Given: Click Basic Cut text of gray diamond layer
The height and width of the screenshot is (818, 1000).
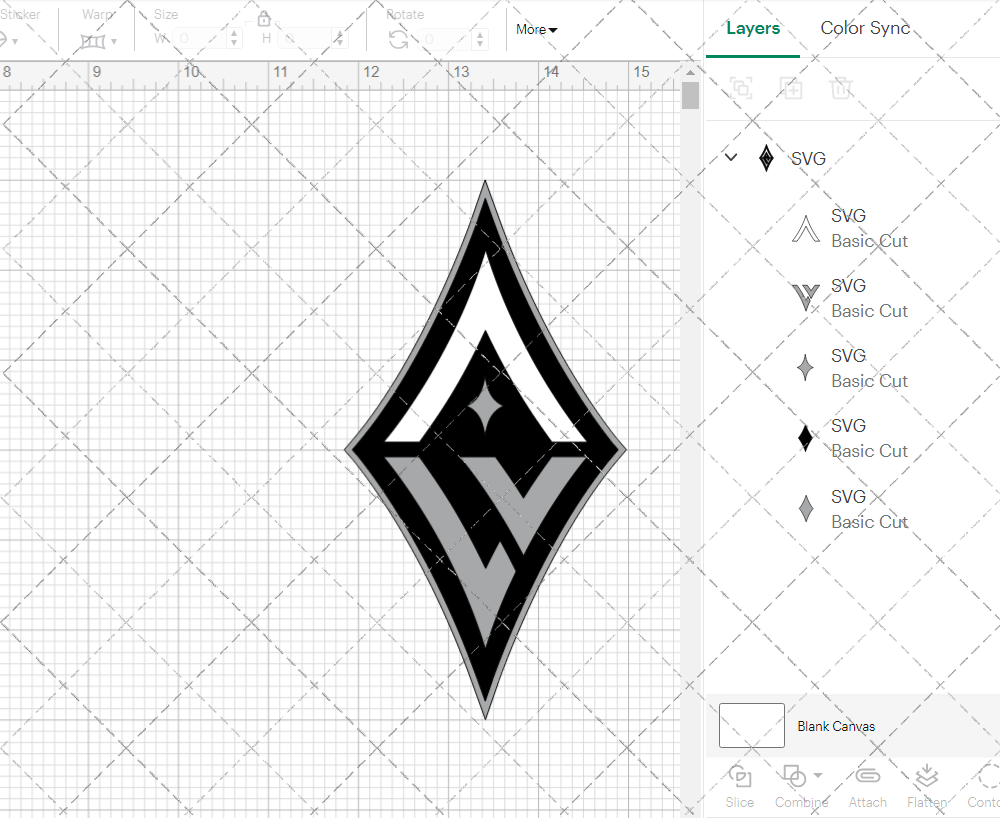Looking at the screenshot, I should point(869,522).
